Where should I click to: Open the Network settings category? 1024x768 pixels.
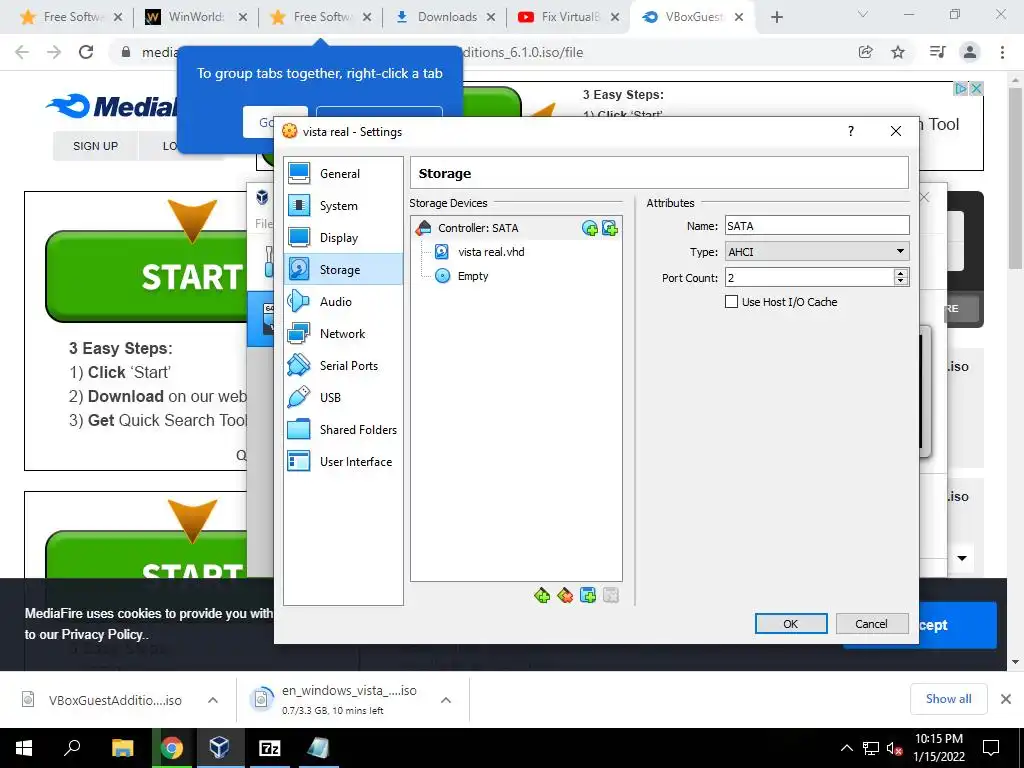coord(343,333)
